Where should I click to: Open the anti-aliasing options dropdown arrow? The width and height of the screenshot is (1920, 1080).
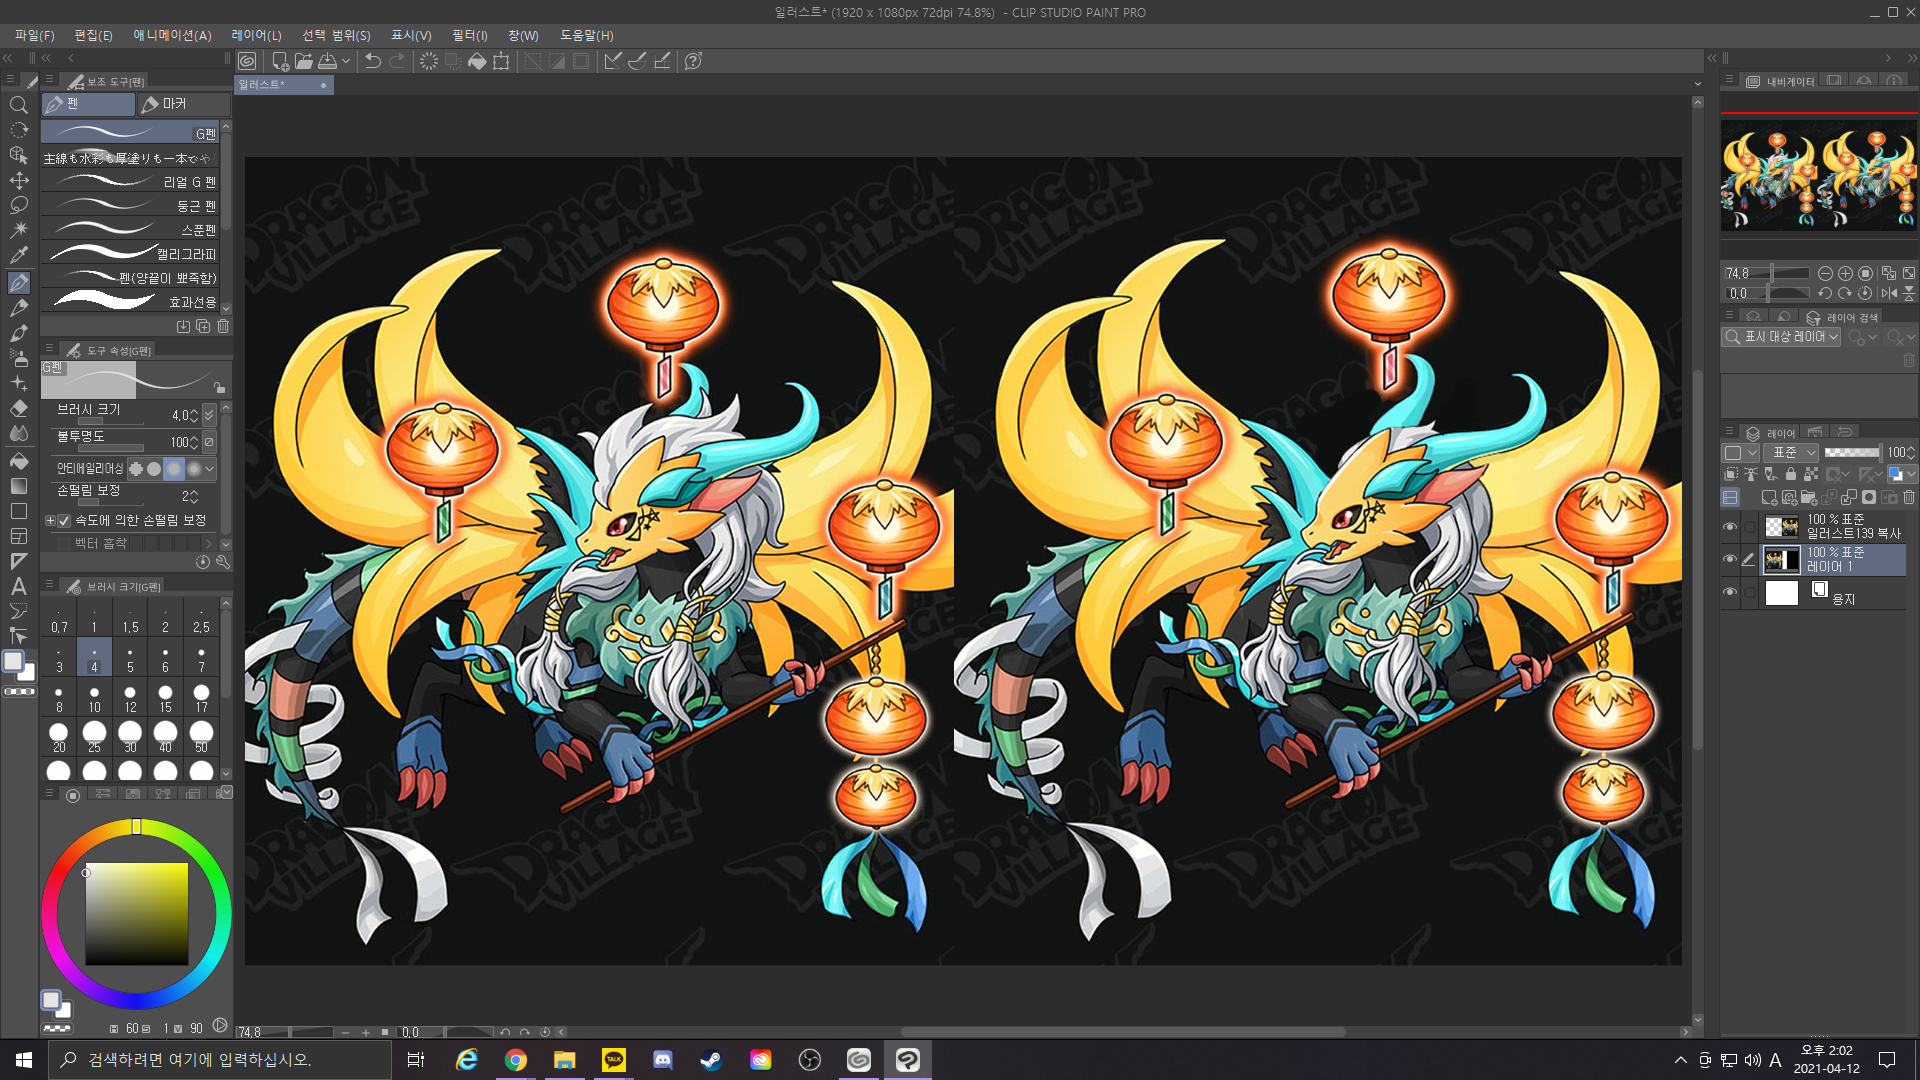pos(209,468)
